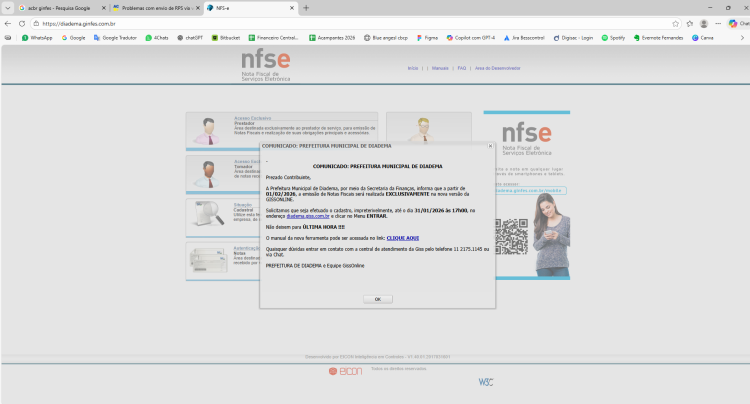
Task: Close the acbr ginfes search tab
Action: [103, 8]
